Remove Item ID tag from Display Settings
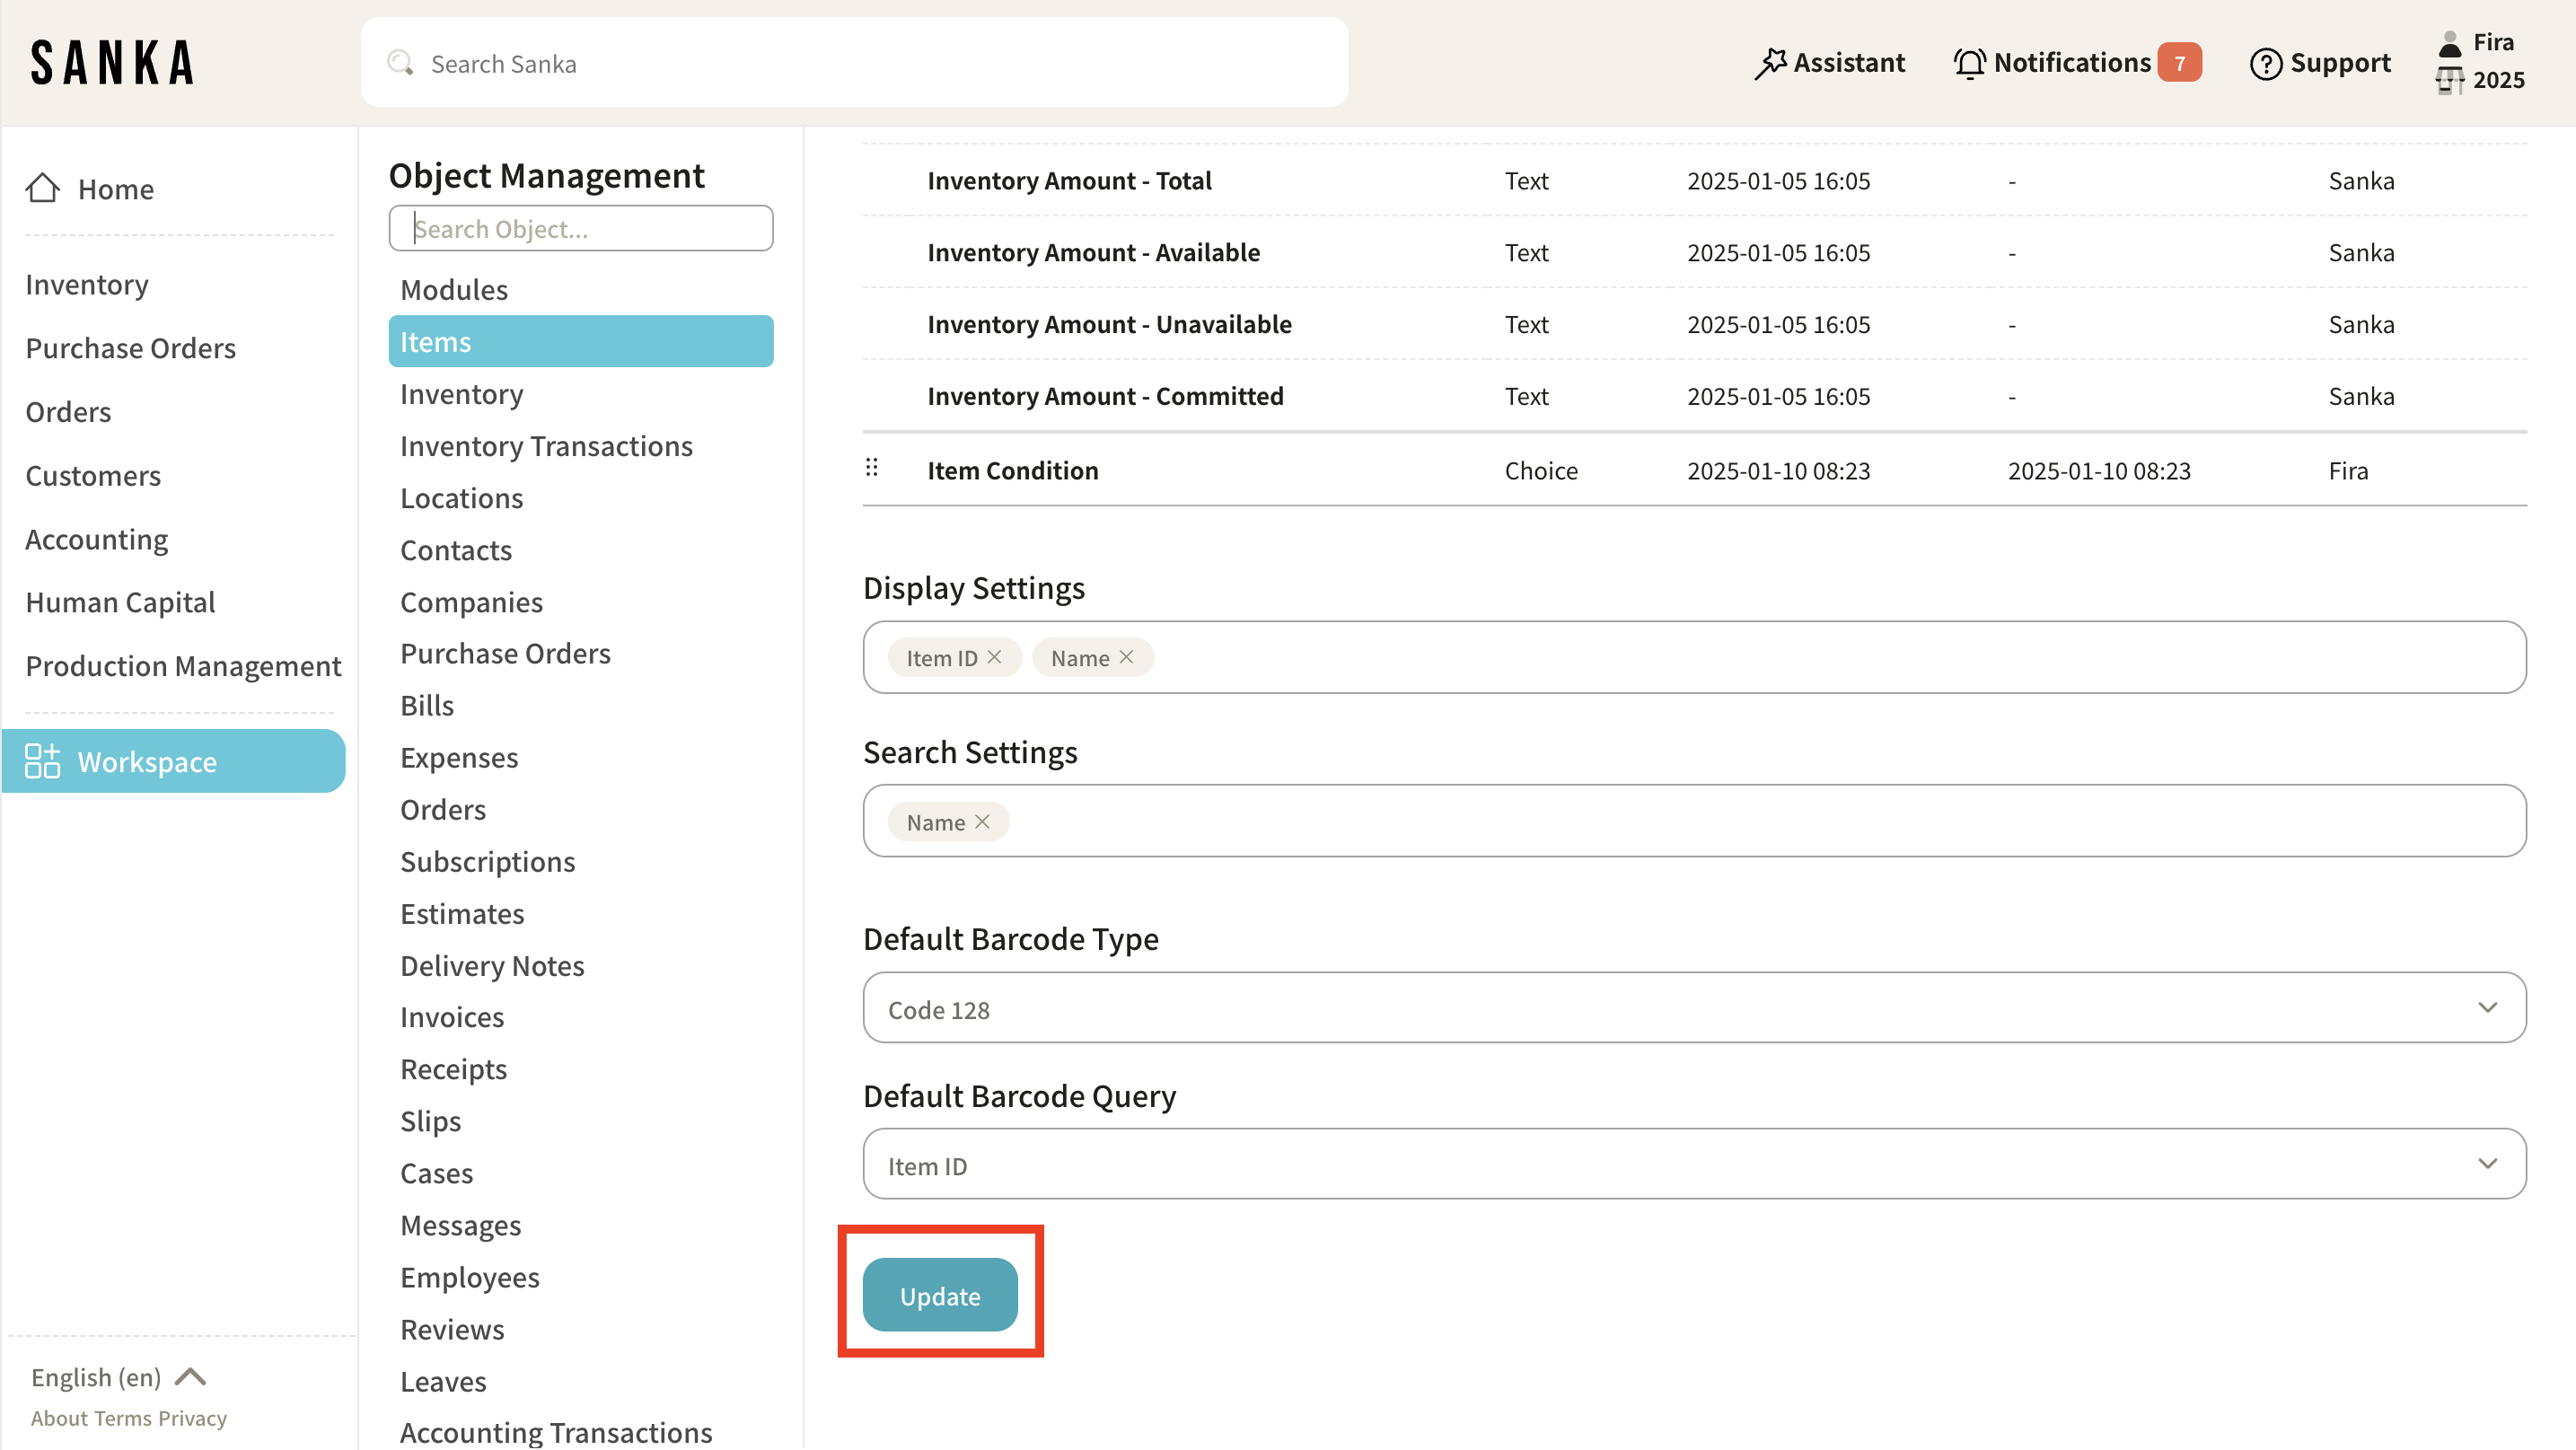Image resolution: width=2576 pixels, height=1450 pixels. pos(994,657)
